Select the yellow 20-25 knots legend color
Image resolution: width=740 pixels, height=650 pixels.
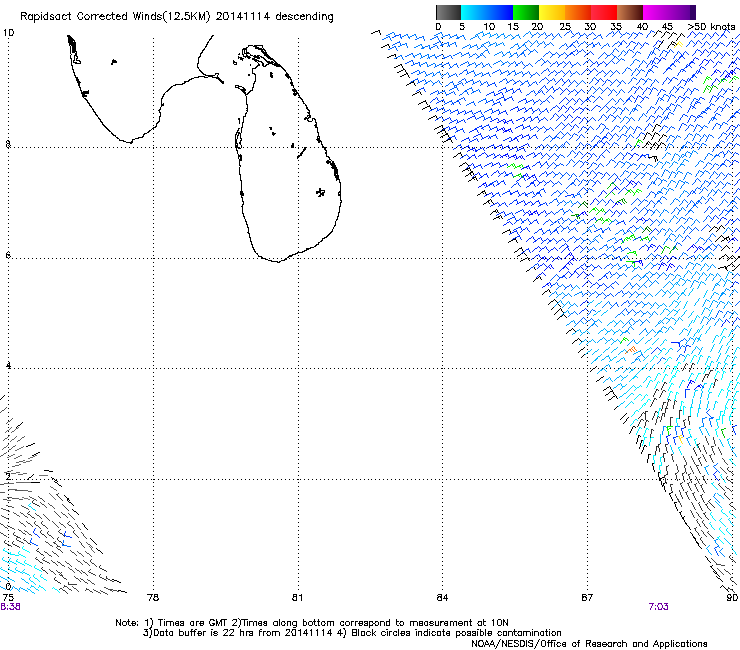(552, 12)
